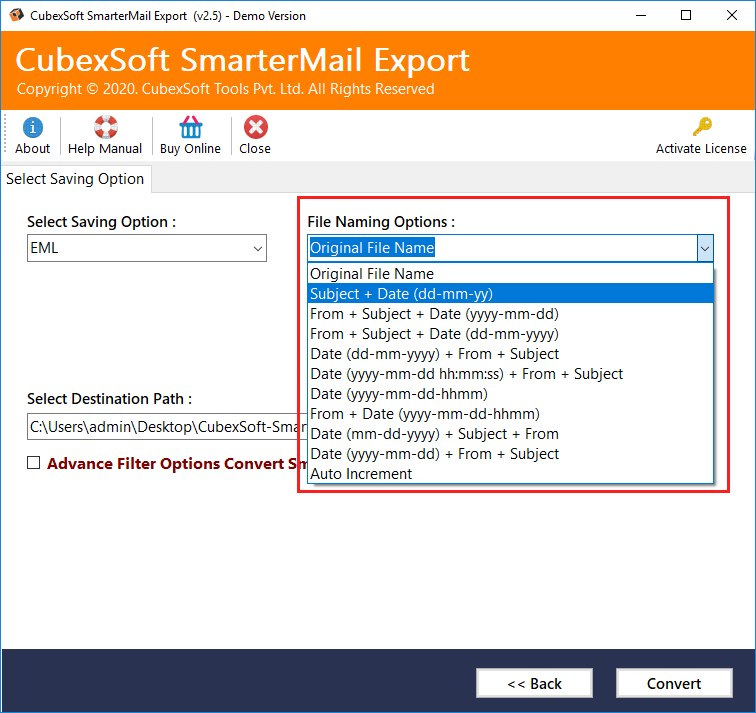Screen dimensions: 756x713
Task: Click the Buy Online basket icon
Action: click(190, 127)
